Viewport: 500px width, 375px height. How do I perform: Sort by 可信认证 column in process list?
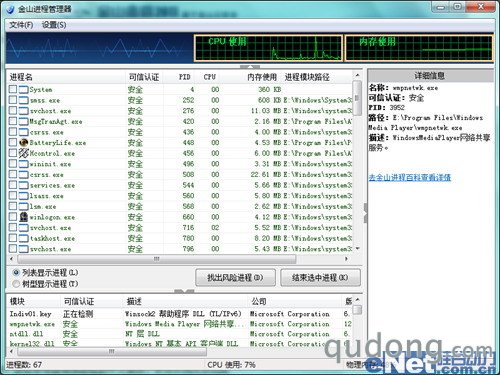click(x=144, y=77)
